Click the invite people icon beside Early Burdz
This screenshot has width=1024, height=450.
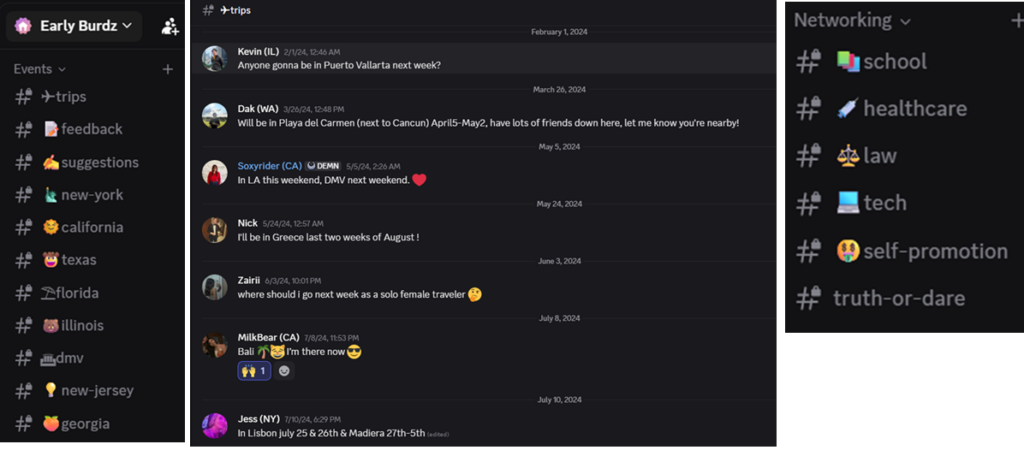point(169,26)
